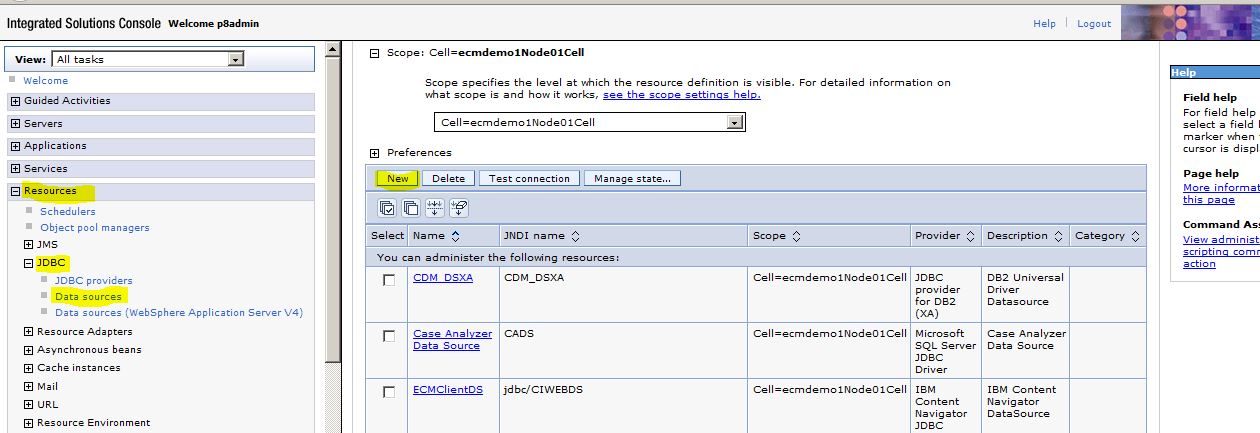This screenshot has width=1260, height=433.
Task: Sort table by Scope column arrows
Action: point(796,237)
